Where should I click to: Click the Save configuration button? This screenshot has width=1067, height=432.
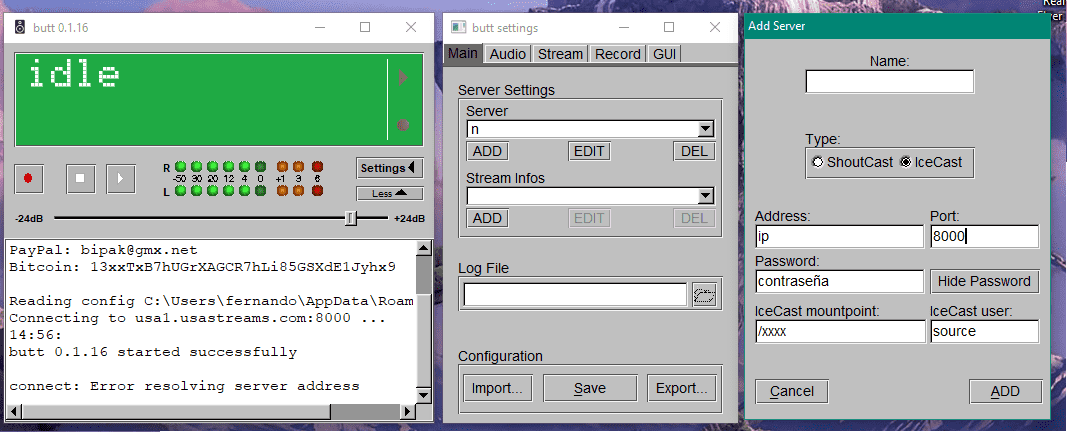click(589, 388)
